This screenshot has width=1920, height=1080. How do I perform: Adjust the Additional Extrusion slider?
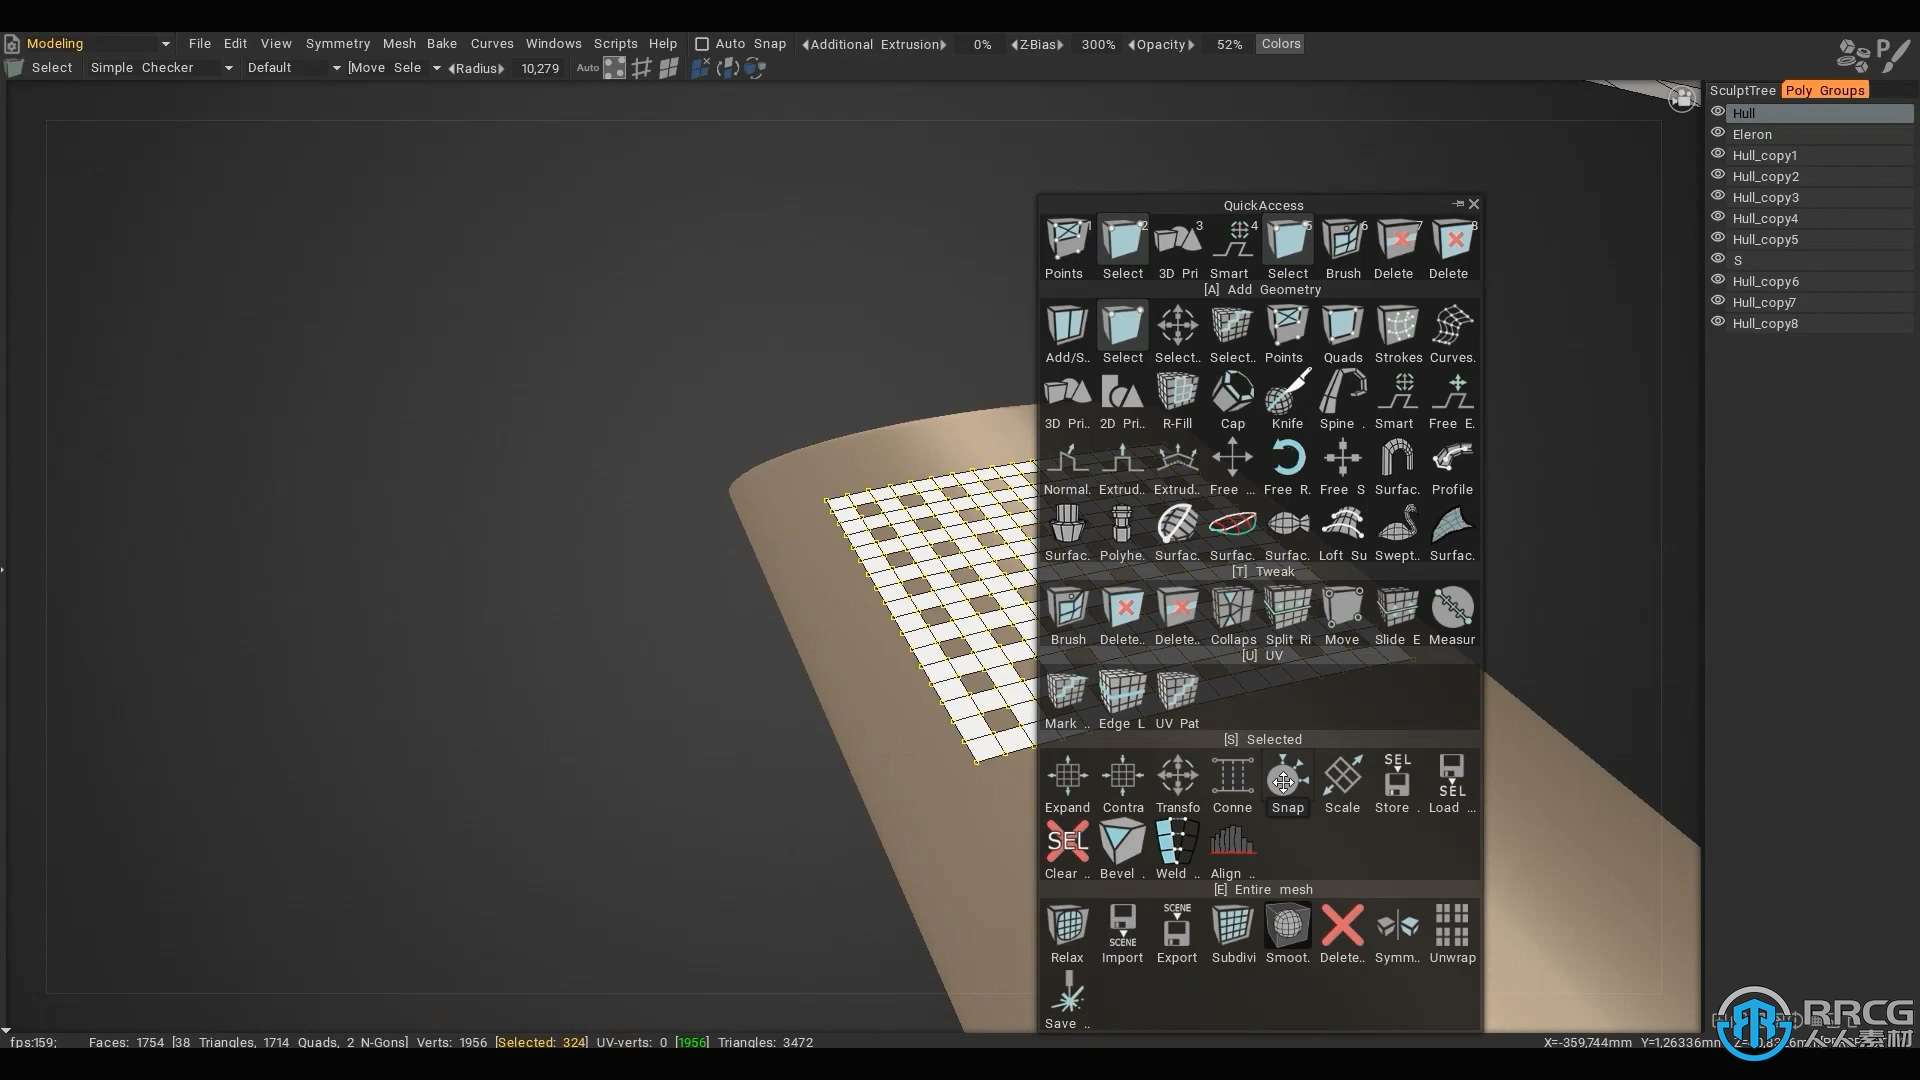[x=874, y=45]
